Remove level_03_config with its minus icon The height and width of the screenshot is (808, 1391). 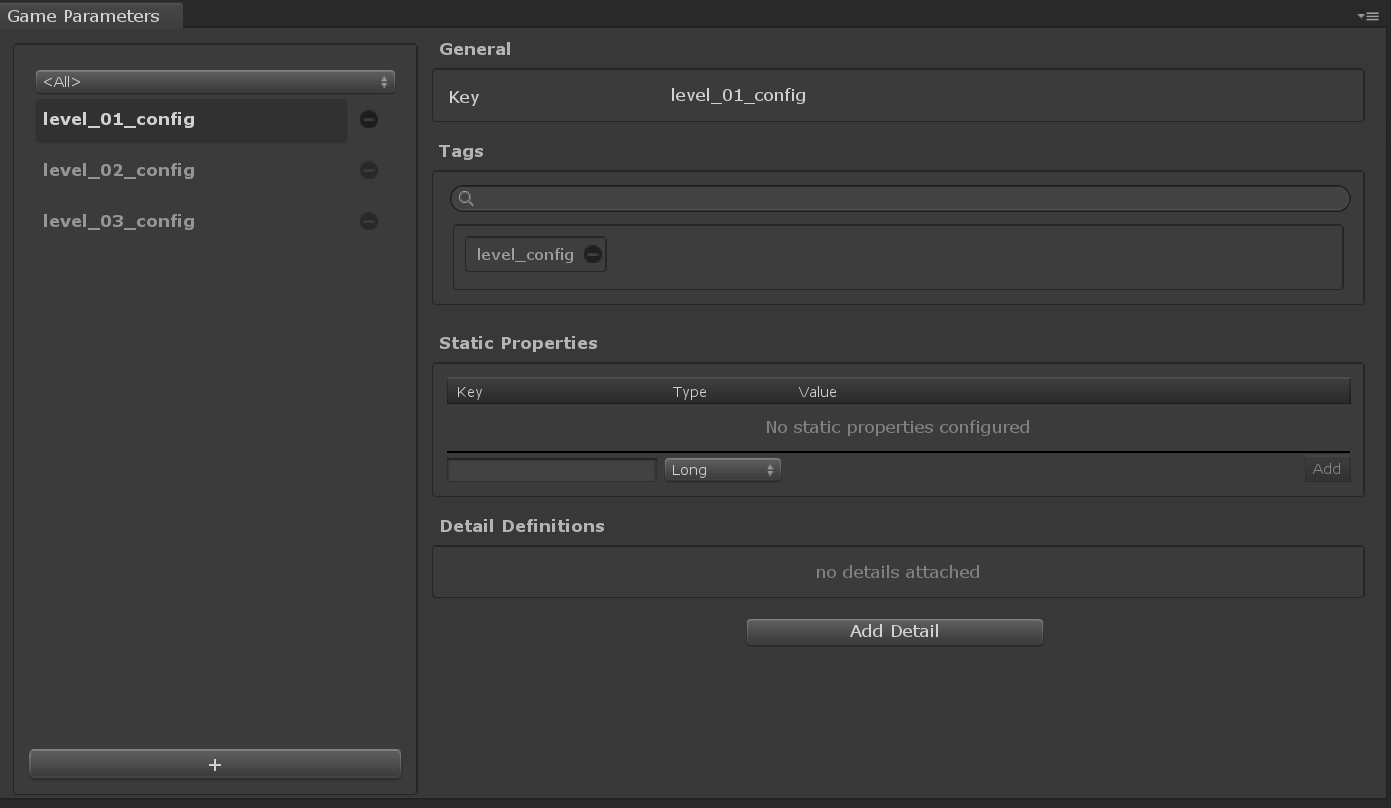pyautogui.click(x=369, y=221)
